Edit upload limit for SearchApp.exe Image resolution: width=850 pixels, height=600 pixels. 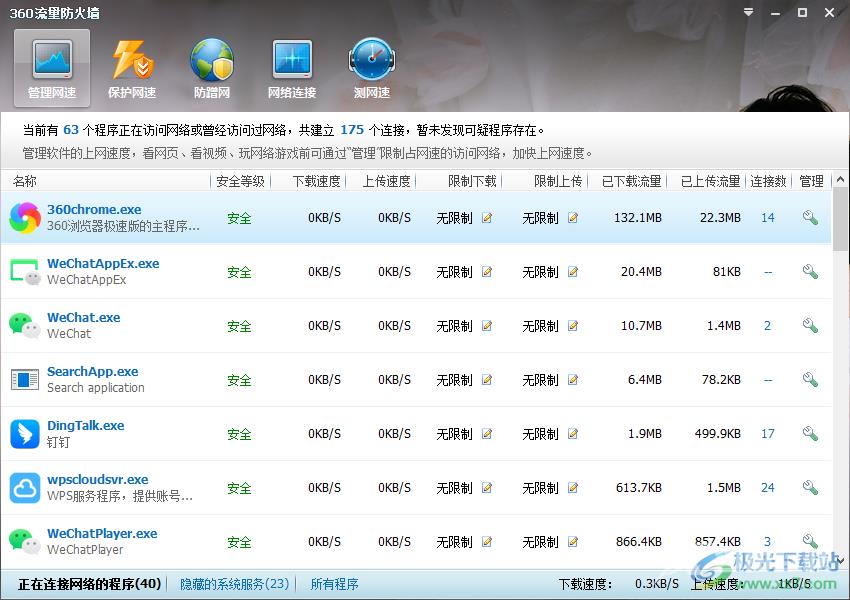click(x=572, y=380)
